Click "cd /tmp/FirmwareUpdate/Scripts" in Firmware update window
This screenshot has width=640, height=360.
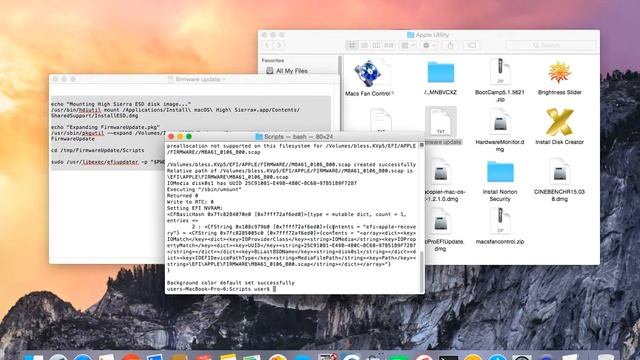(x=98, y=150)
